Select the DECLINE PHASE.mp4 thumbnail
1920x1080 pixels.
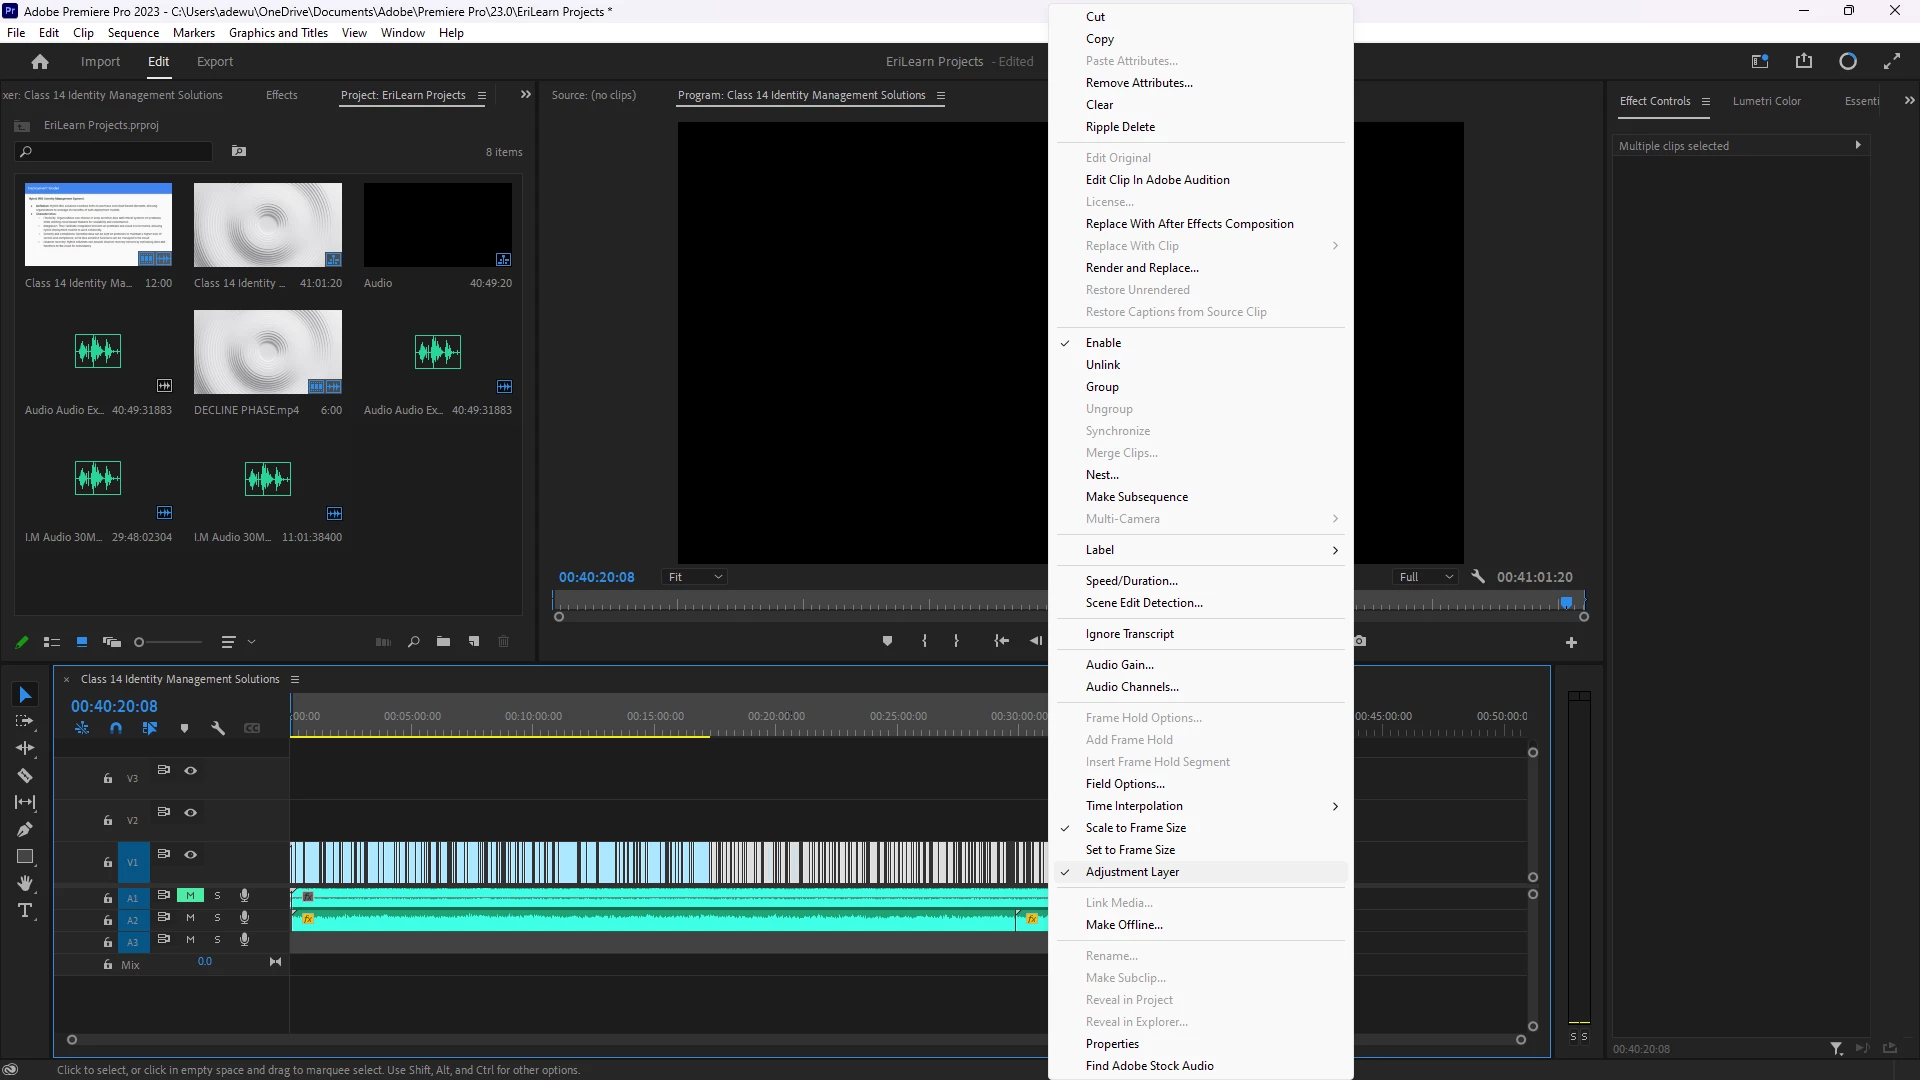[267, 352]
